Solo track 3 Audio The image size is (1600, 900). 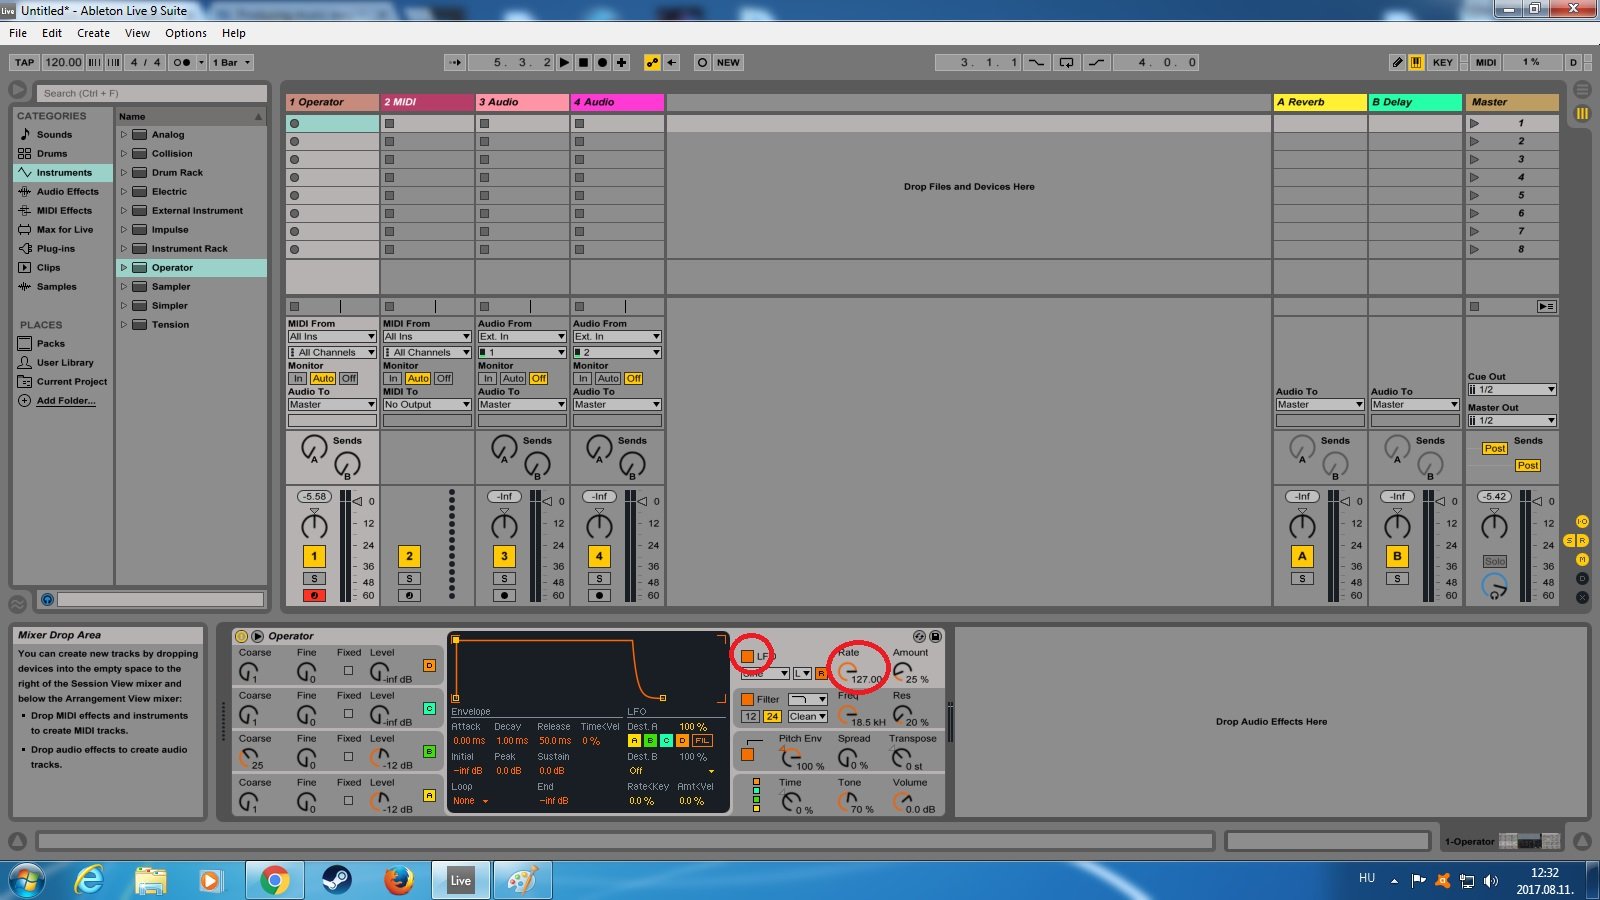pyautogui.click(x=504, y=579)
